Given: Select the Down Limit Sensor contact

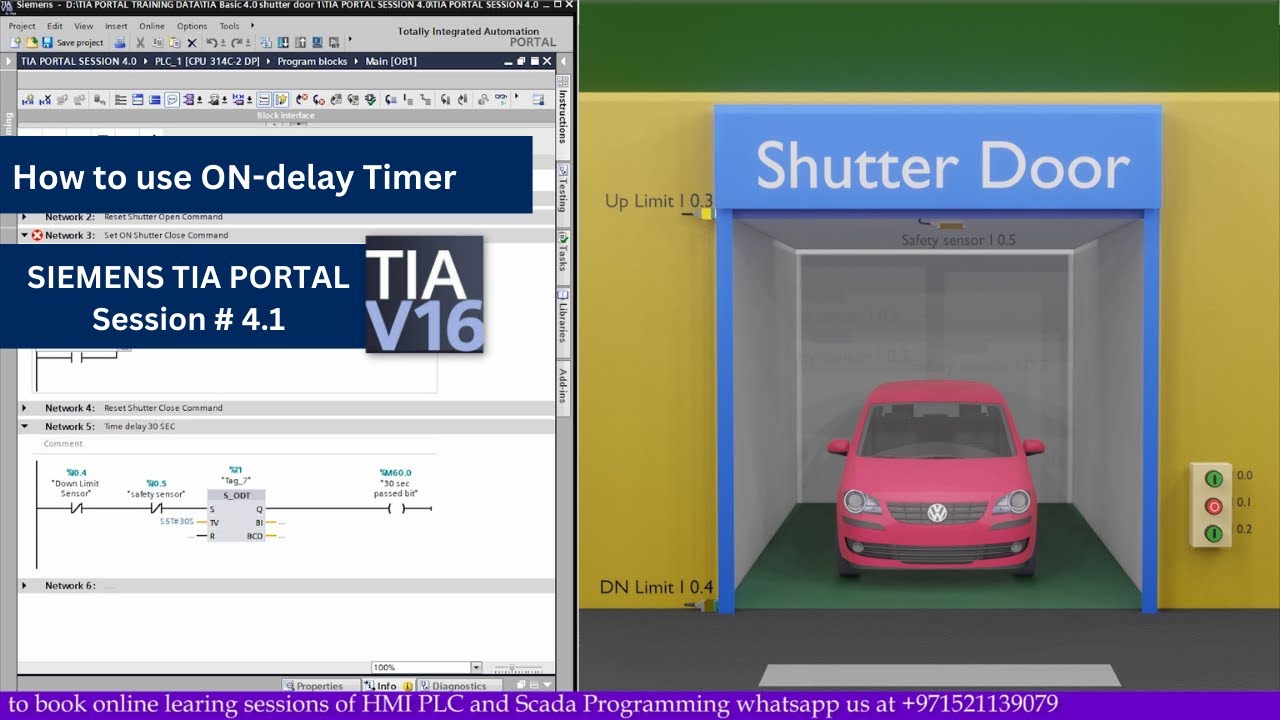Looking at the screenshot, I should click(x=76, y=509).
